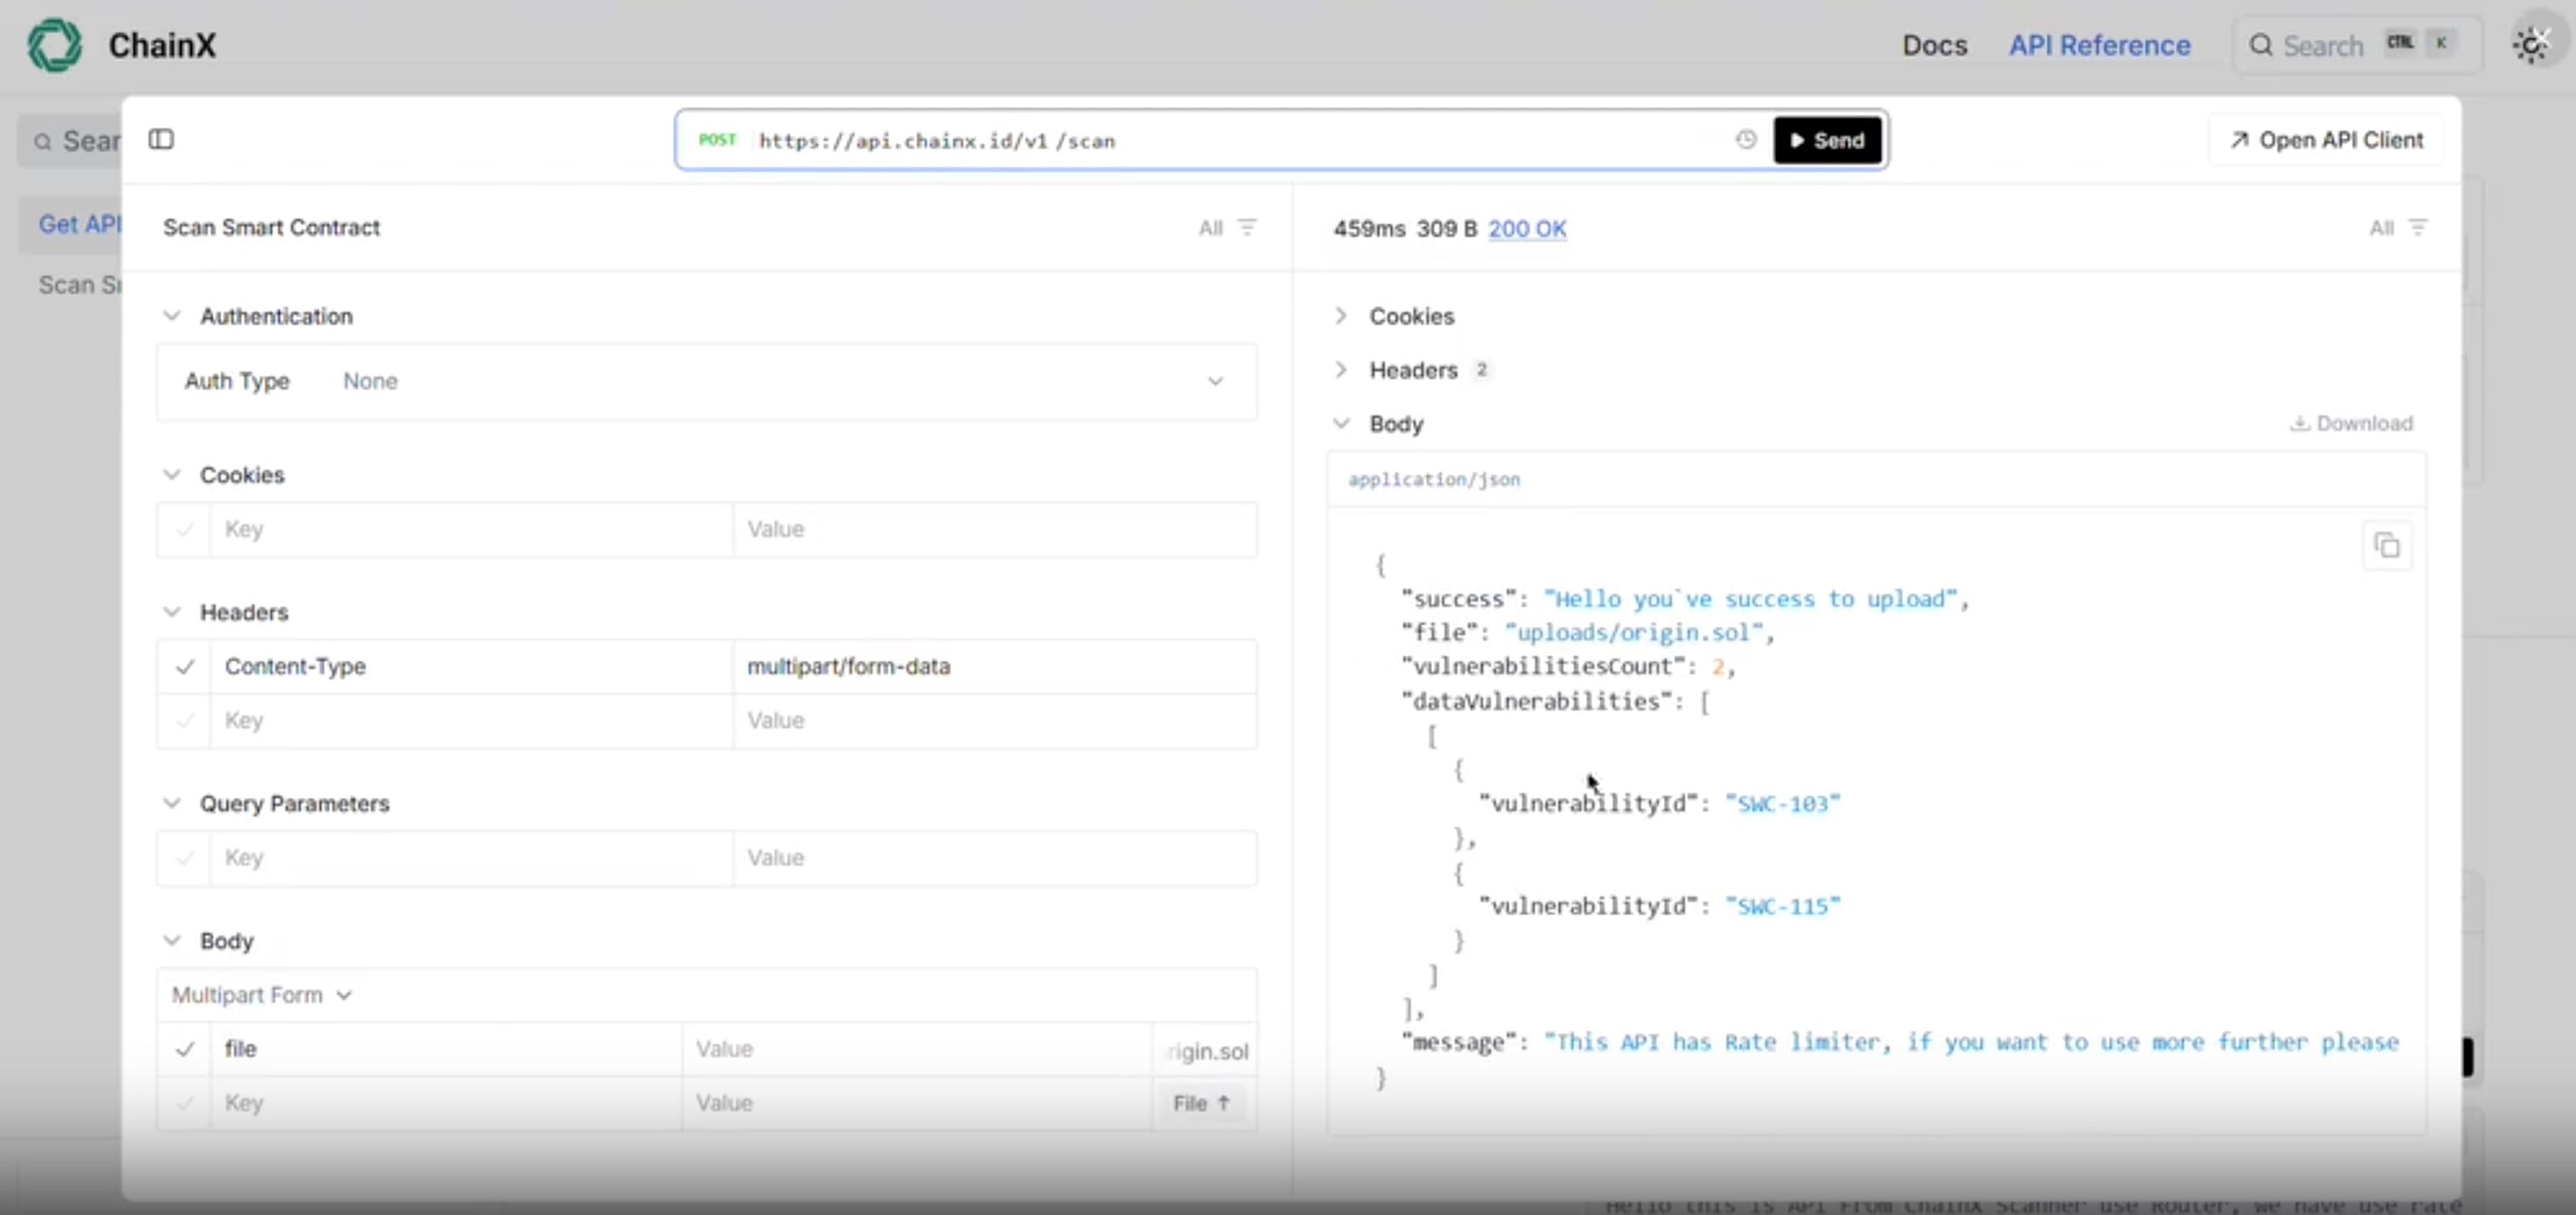2576x1215 pixels.
Task: Click the "uploads/origin.sol" value
Action: pos(1634,633)
